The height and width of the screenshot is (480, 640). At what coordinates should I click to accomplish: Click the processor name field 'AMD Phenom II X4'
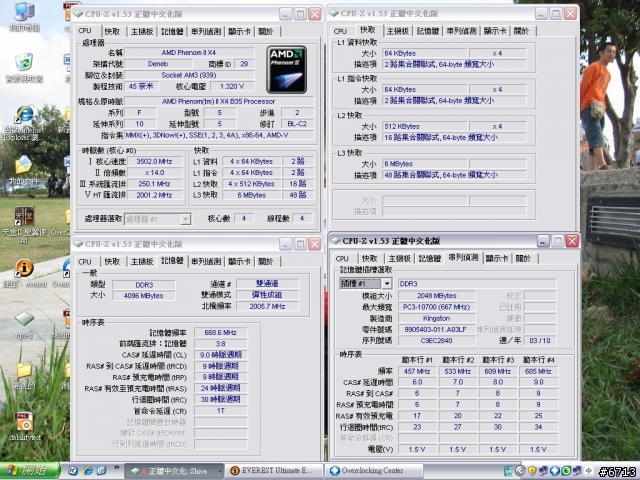pyautogui.click(x=189, y=53)
